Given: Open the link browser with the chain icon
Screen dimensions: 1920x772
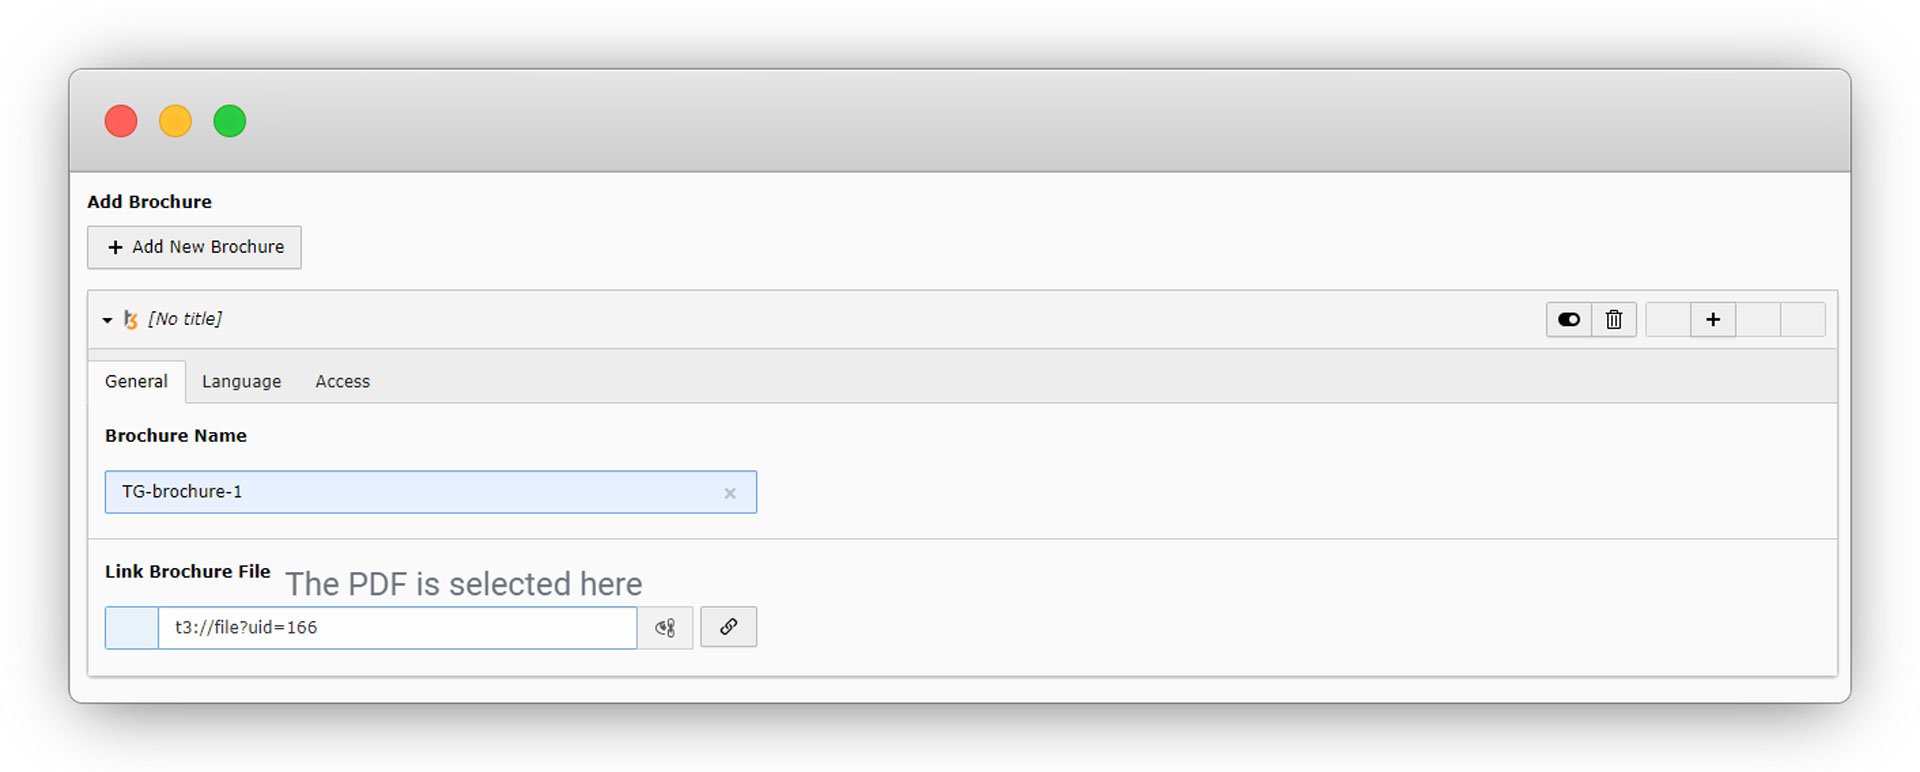Looking at the screenshot, I should (728, 627).
